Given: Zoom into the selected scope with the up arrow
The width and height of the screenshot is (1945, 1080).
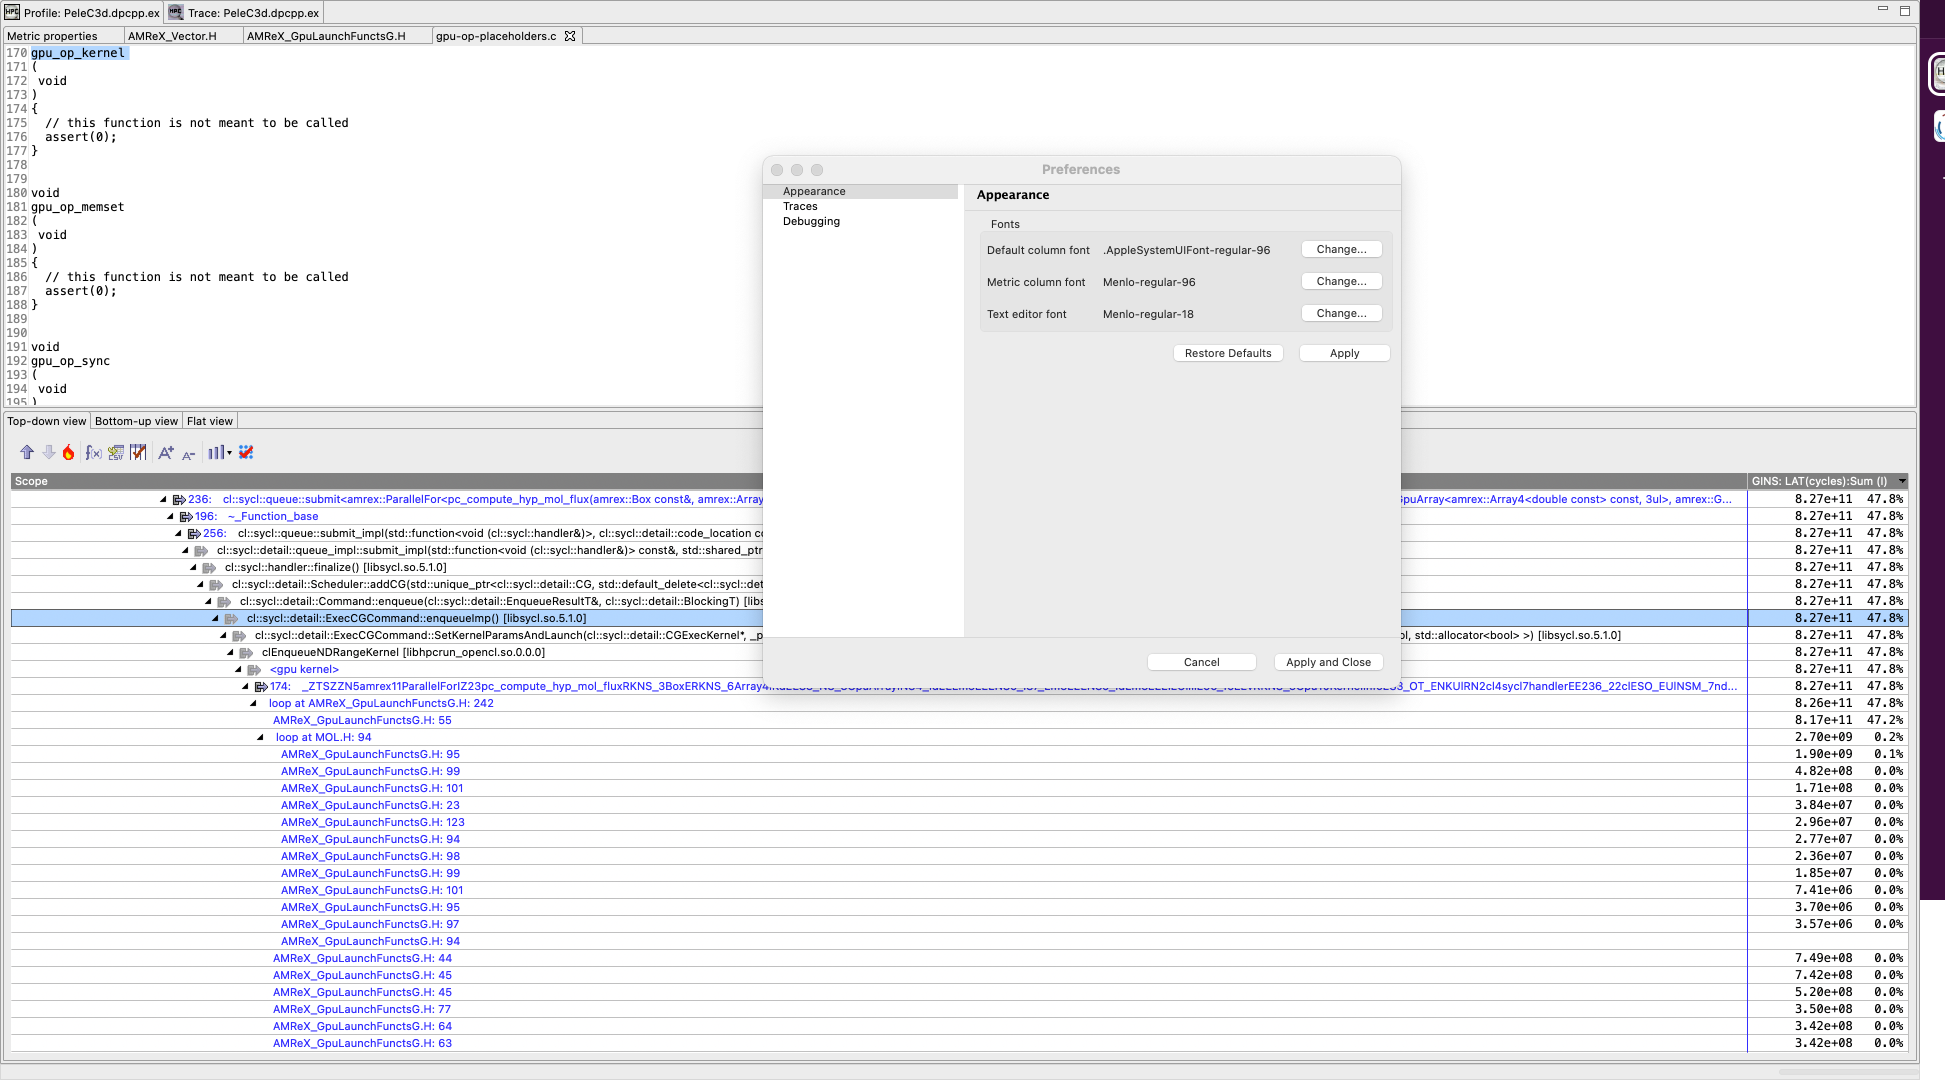Looking at the screenshot, I should (27, 452).
